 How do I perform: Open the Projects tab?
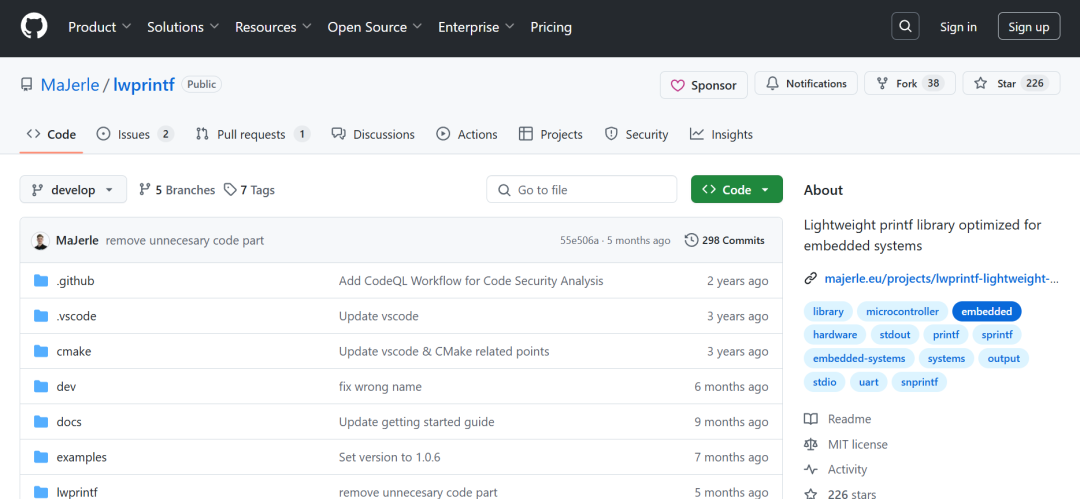pos(550,134)
